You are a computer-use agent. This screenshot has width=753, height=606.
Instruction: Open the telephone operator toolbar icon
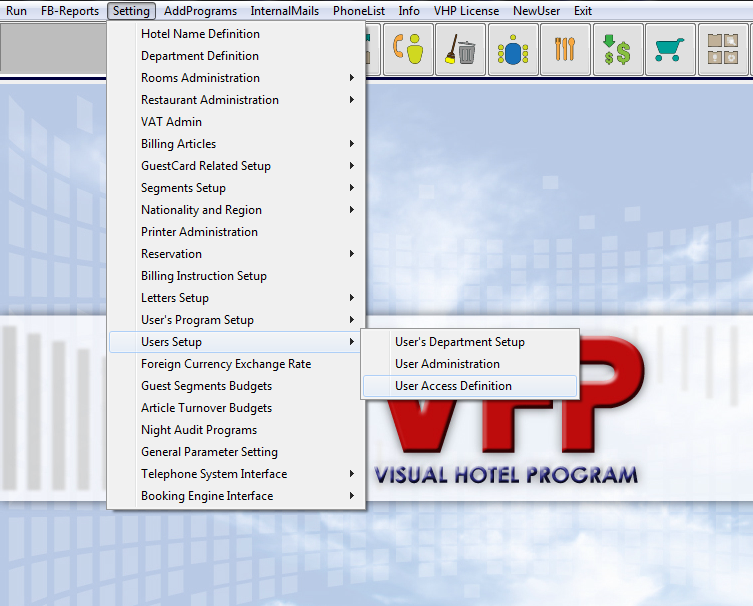coord(408,49)
